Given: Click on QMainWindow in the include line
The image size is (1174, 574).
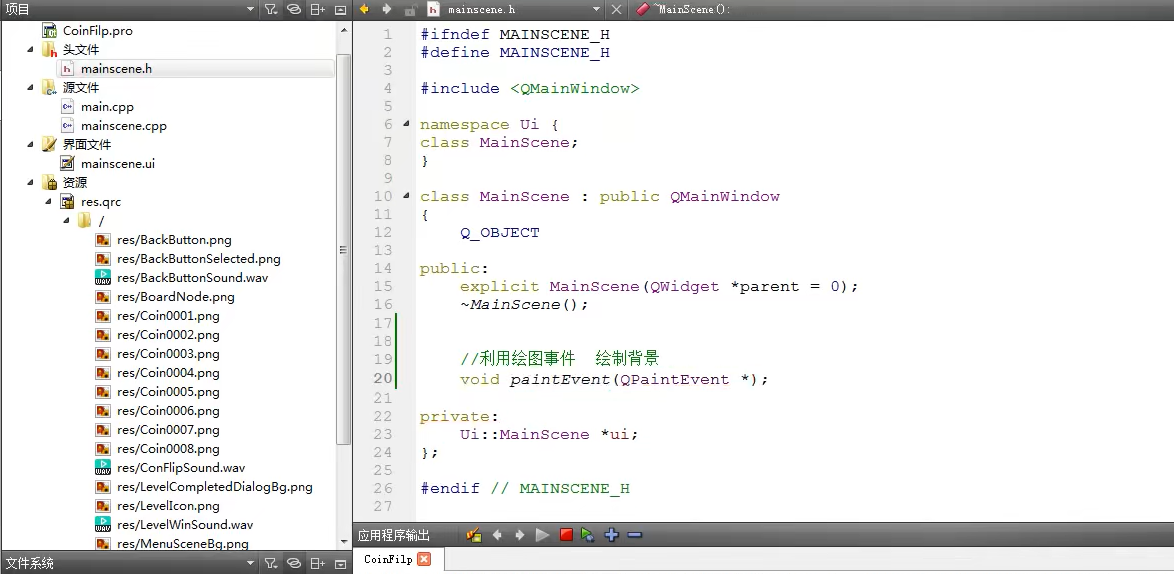Looking at the screenshot, I should point(575,88).
